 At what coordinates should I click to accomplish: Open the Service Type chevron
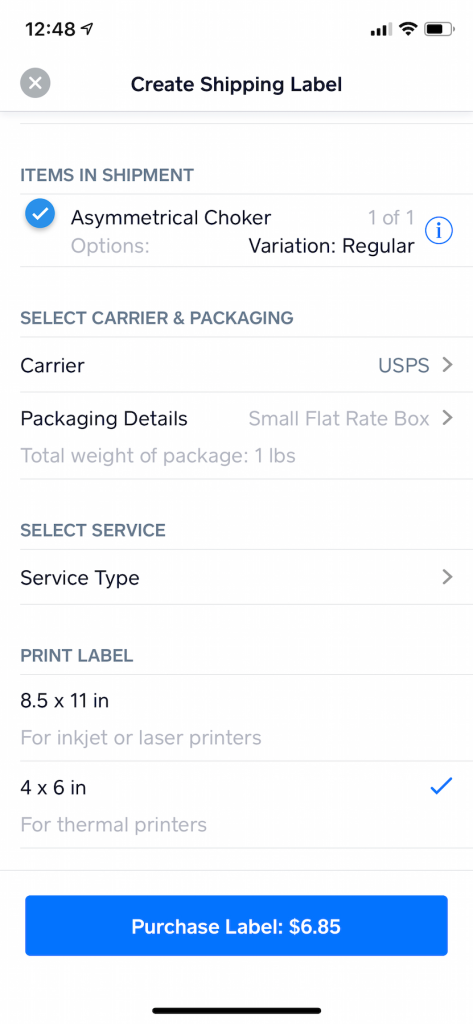(448, 577)
